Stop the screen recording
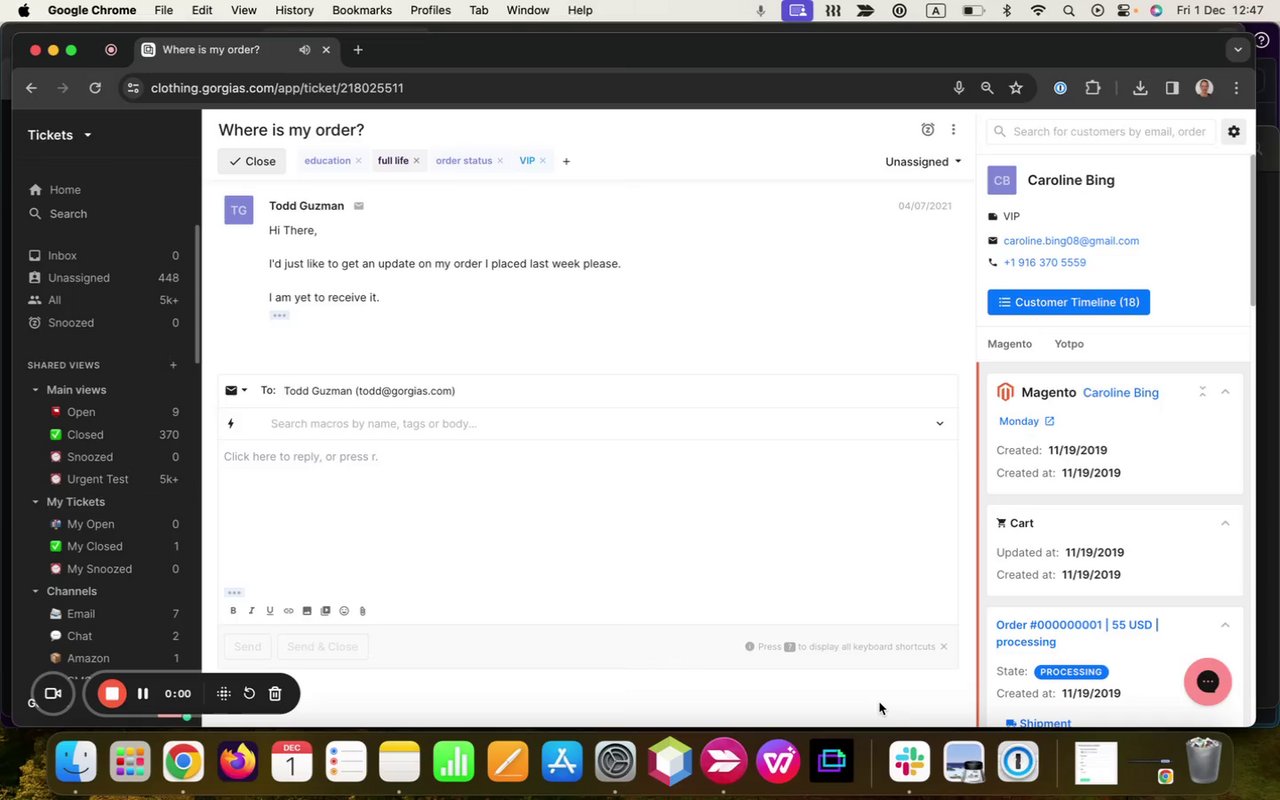1280x800 pixels. point(112,693)
